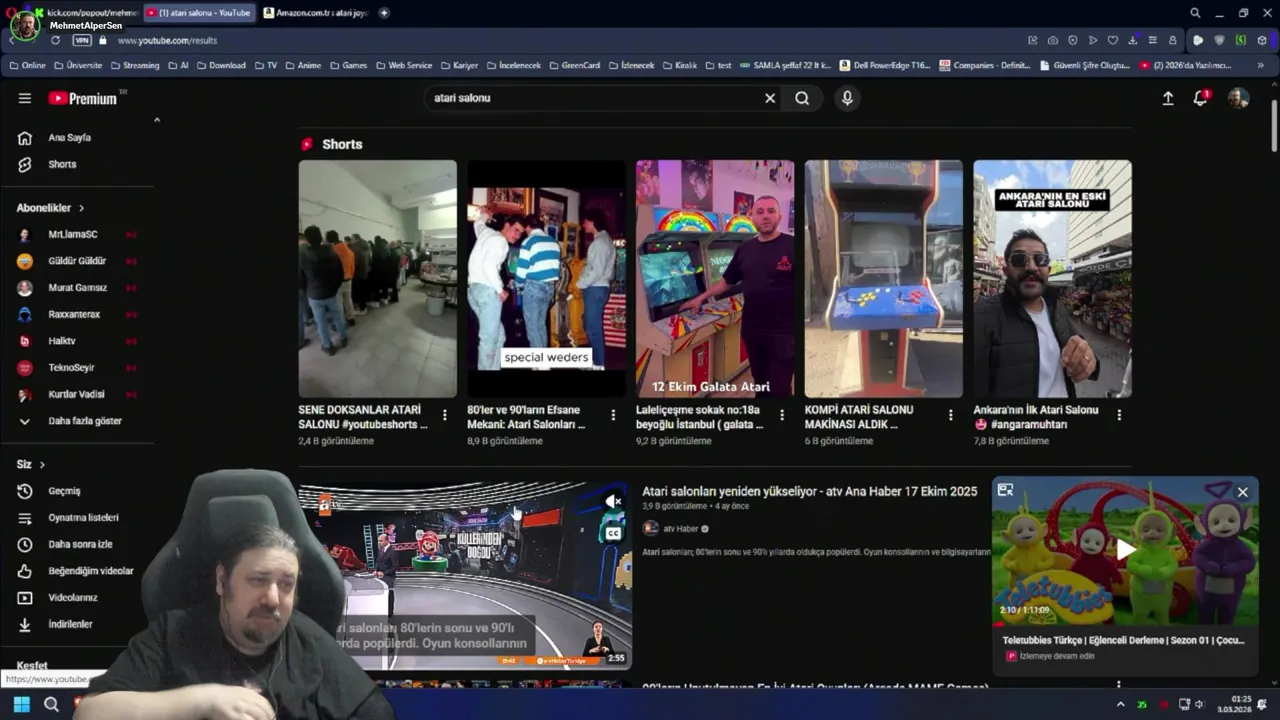This screenshot has width=1280, height=720.
Task: Open options for SENE DOKSANLAR ATARİ SALONU short
Action: [444, 415]
